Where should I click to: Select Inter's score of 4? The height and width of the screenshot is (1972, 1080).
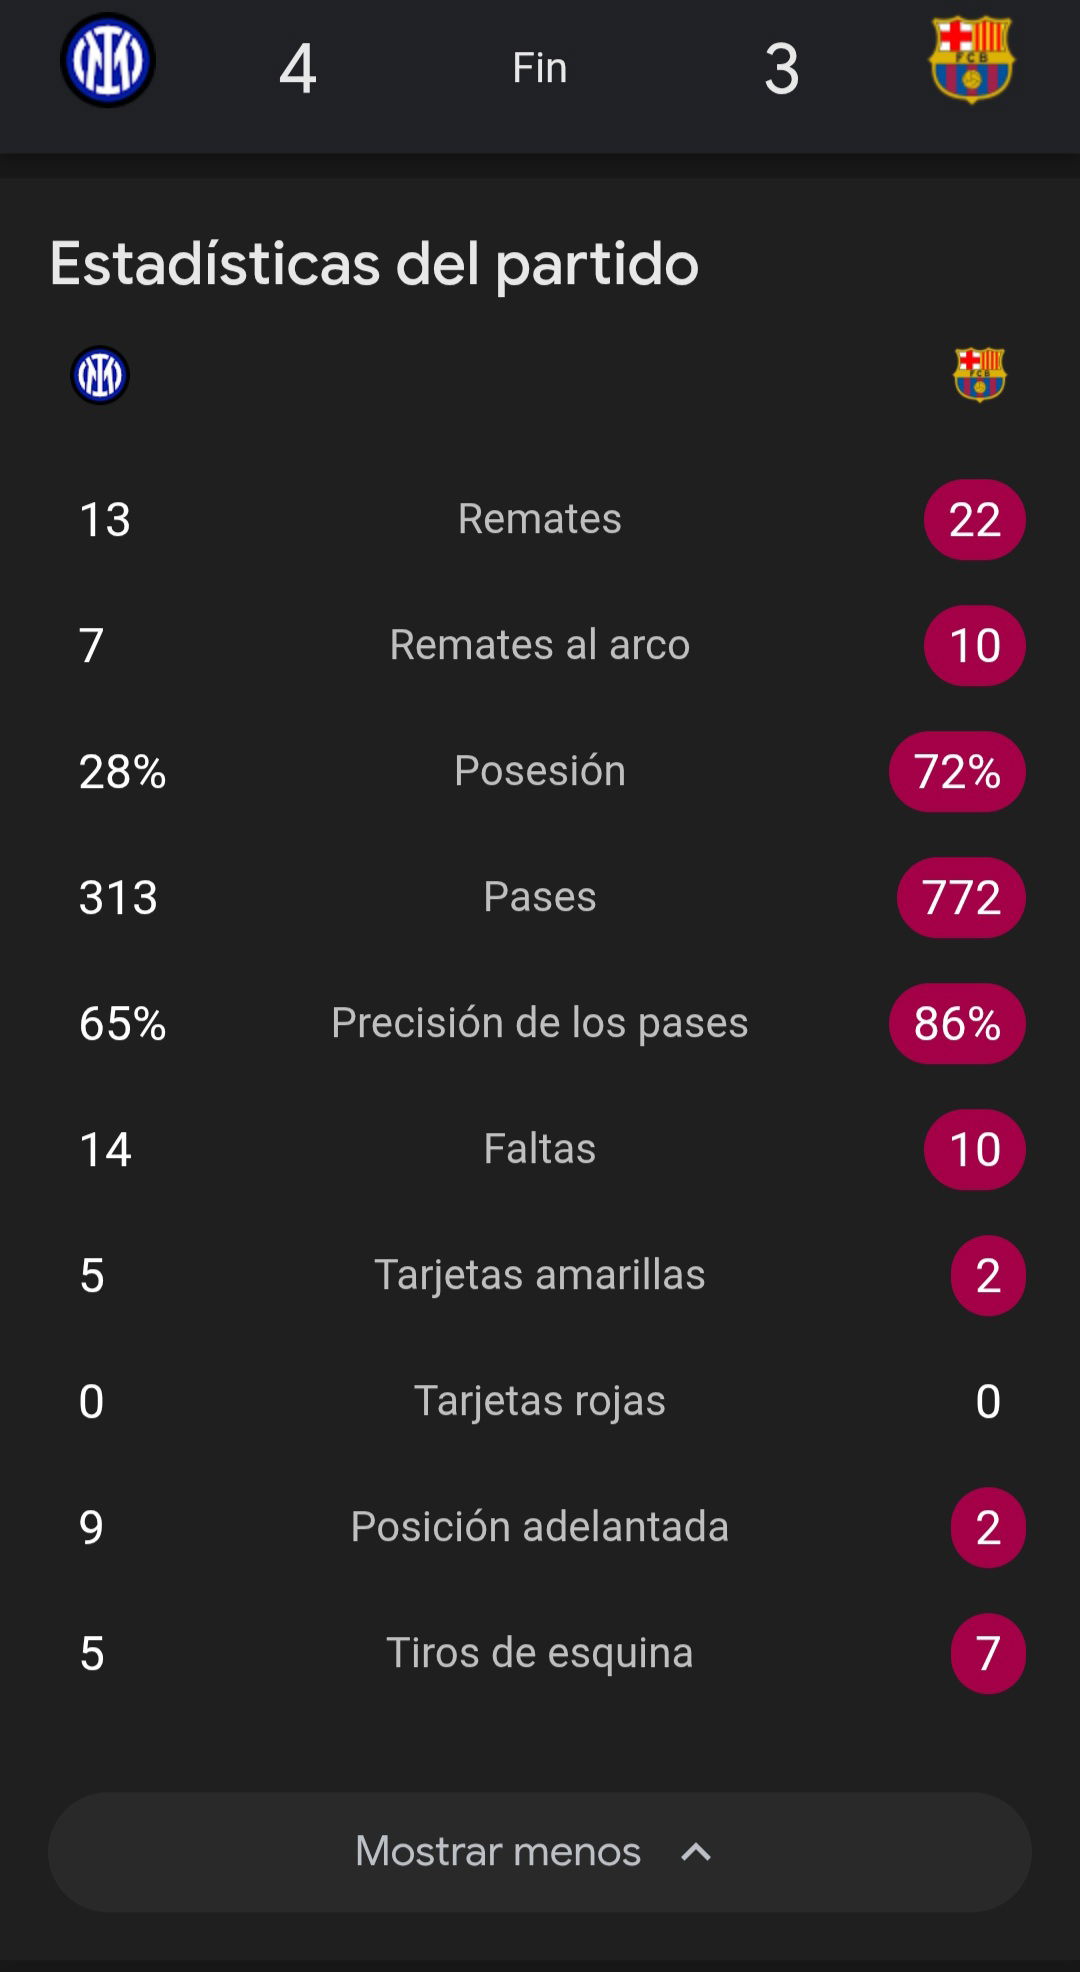(298, 69)
